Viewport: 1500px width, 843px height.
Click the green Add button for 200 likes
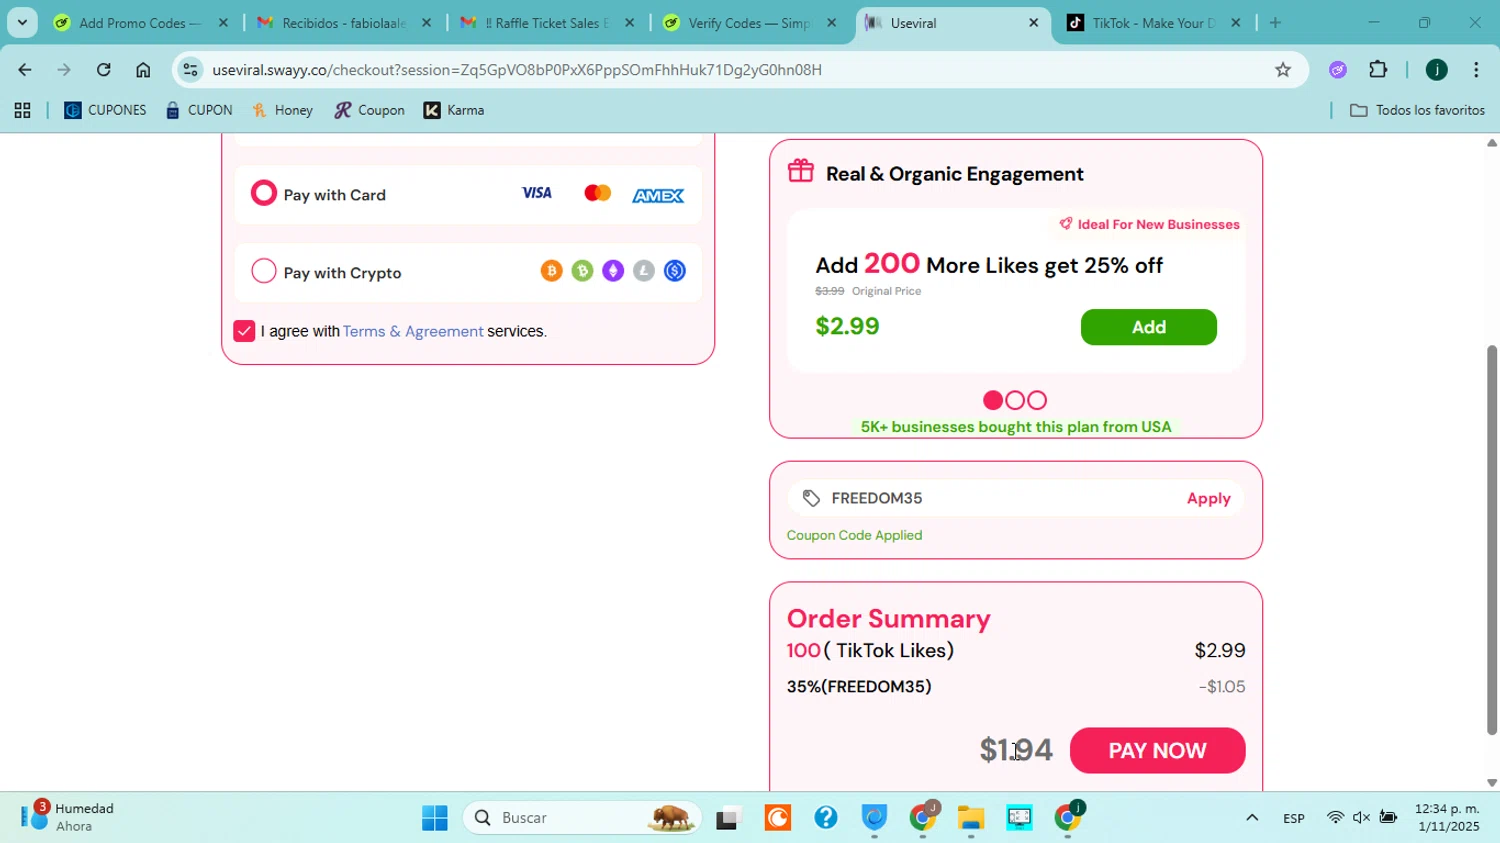(x=1148, y=327)
